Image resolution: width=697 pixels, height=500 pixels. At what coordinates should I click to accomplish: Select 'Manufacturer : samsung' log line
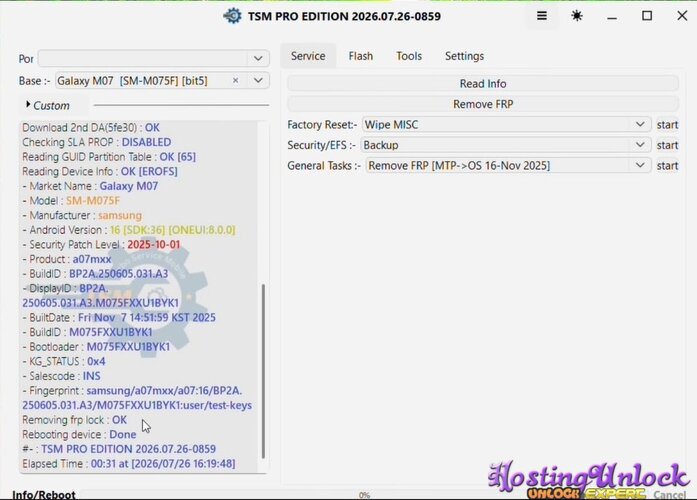click(x=82, y=215)
